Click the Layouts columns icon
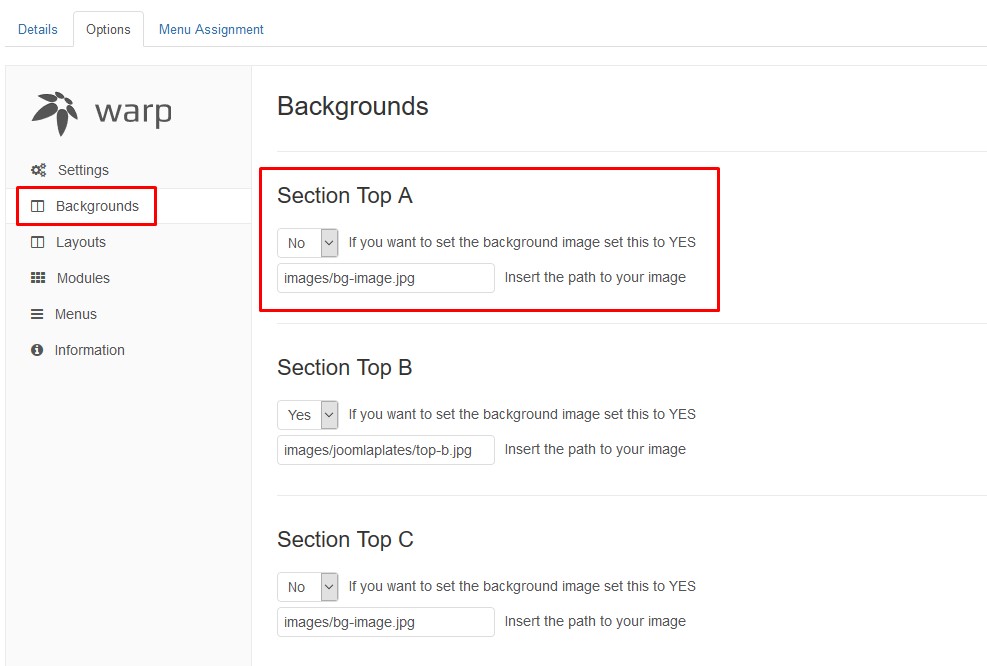Screen dimensions: 987x666 pyautogui.click(x=38, y=242)
